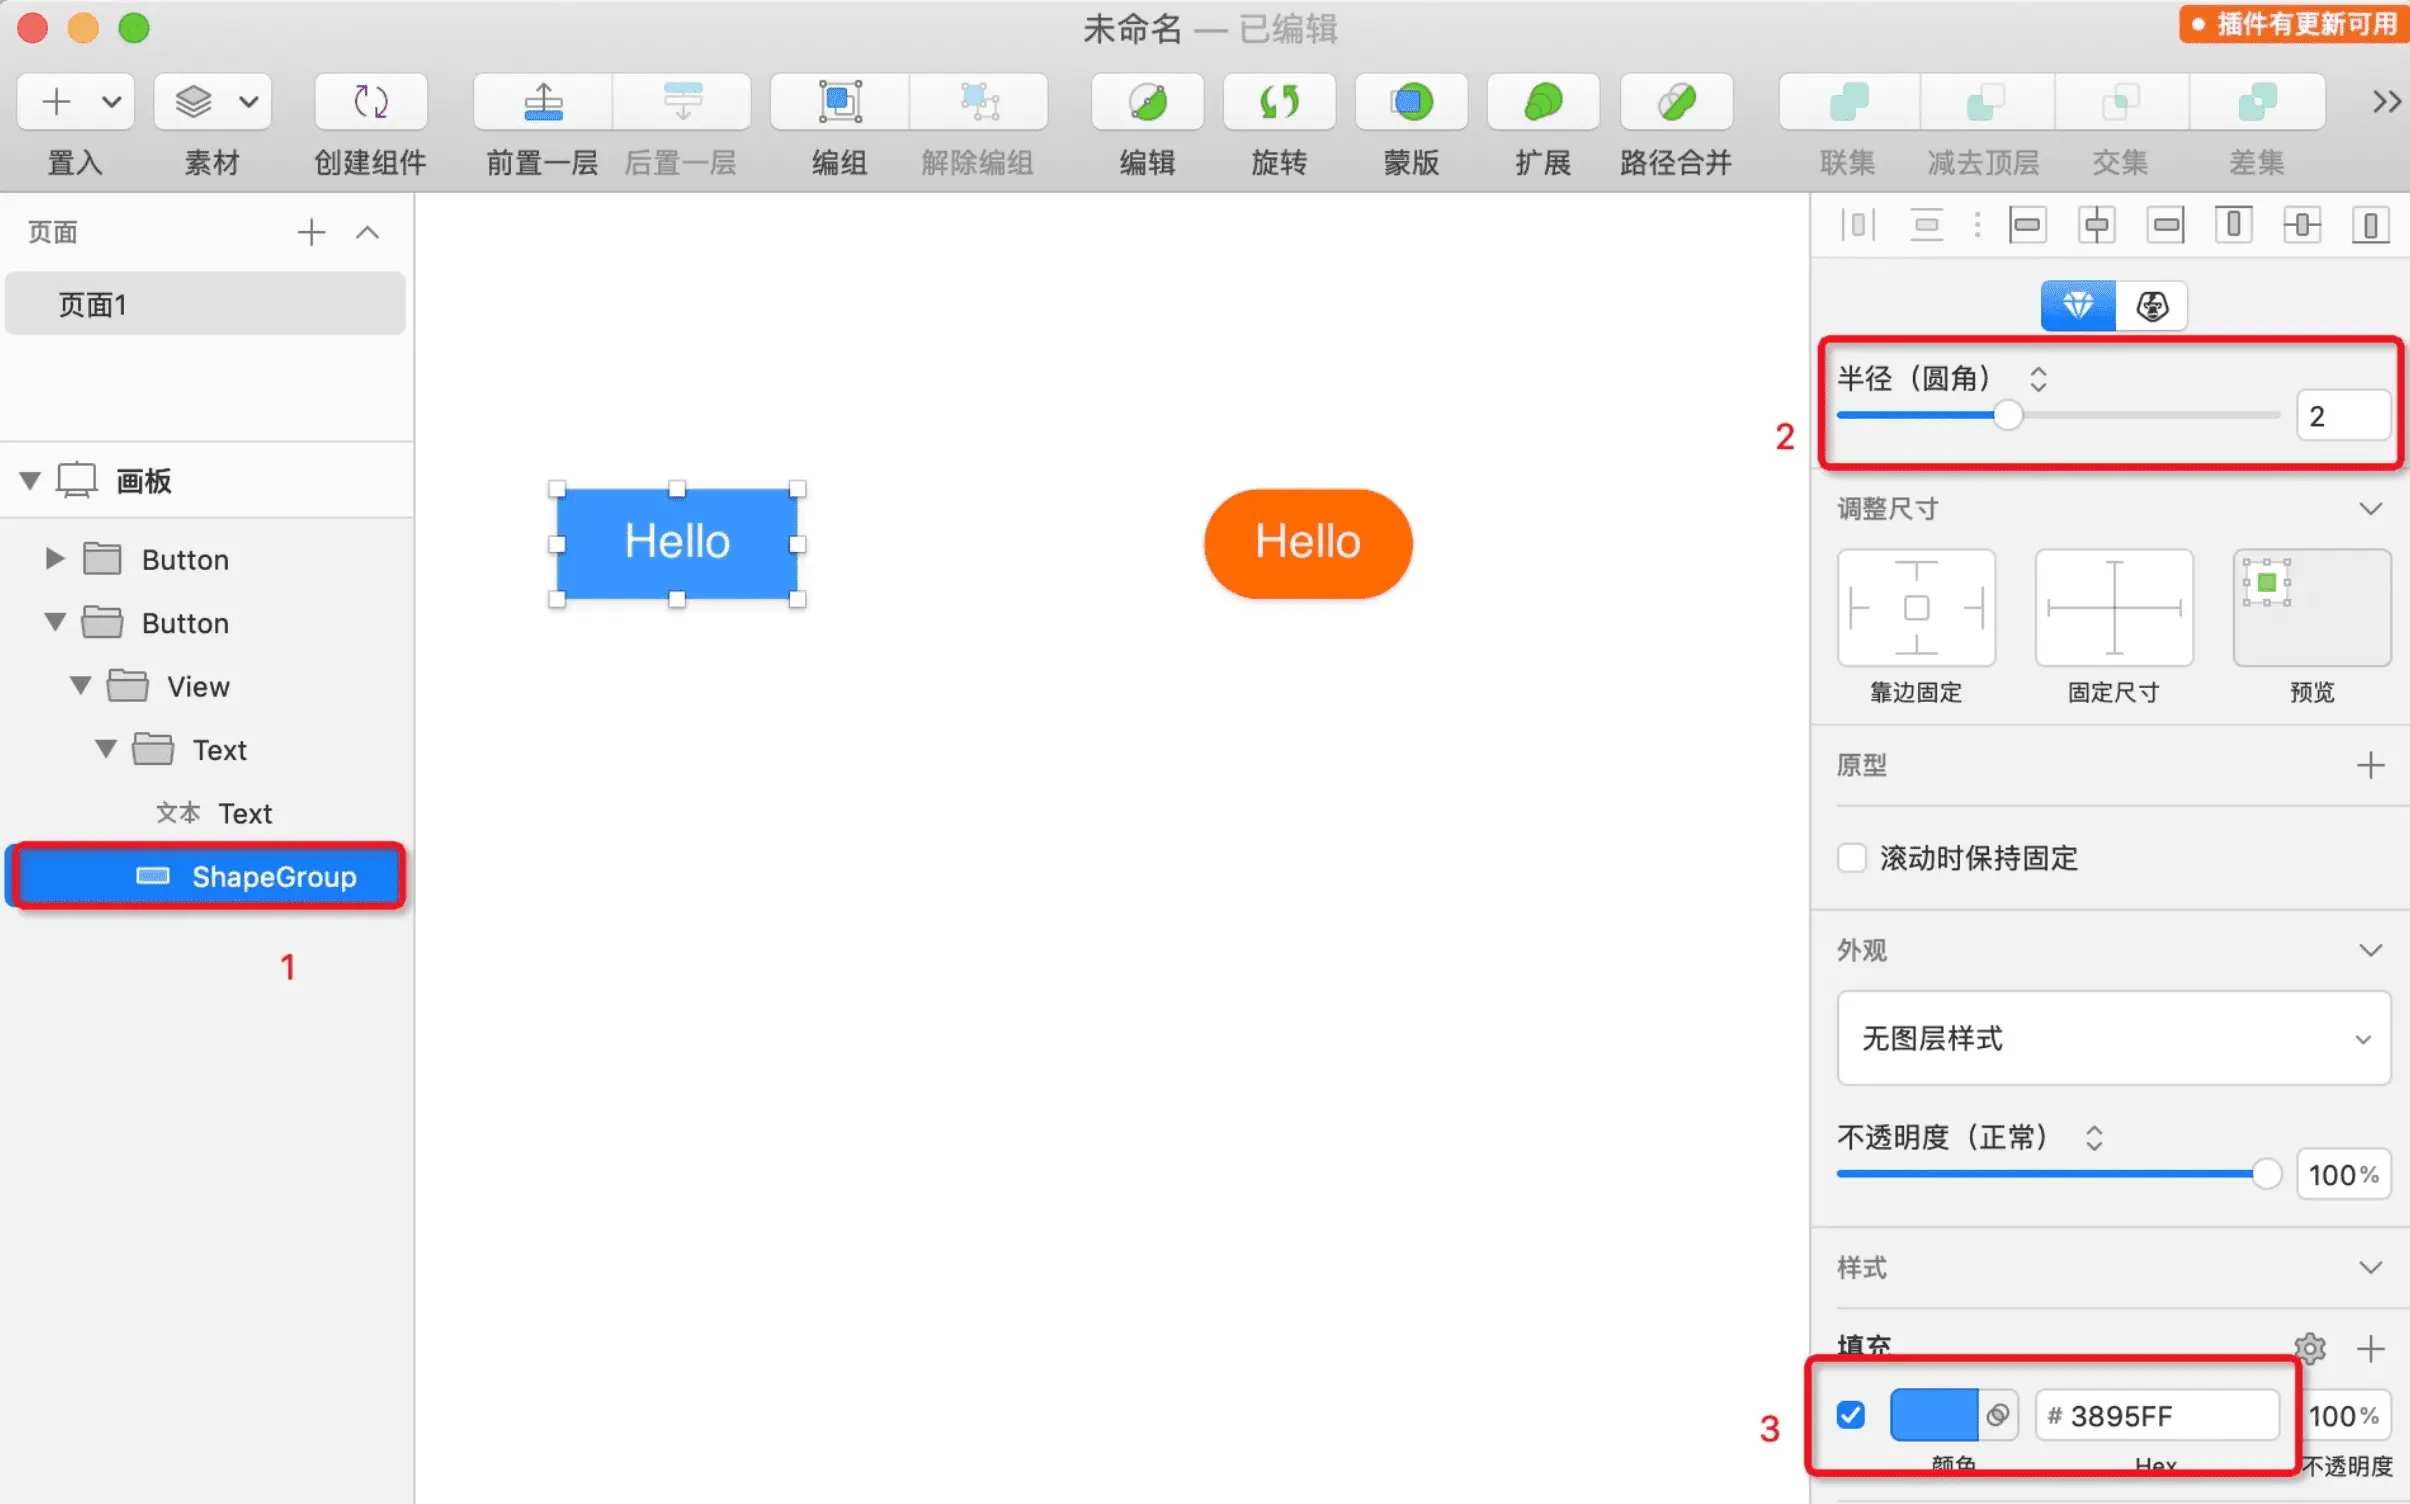This screenshot has height=1504, width=2410.
Task: Click the Rotate (旋转) tool icon
Action: (1279, 102)
